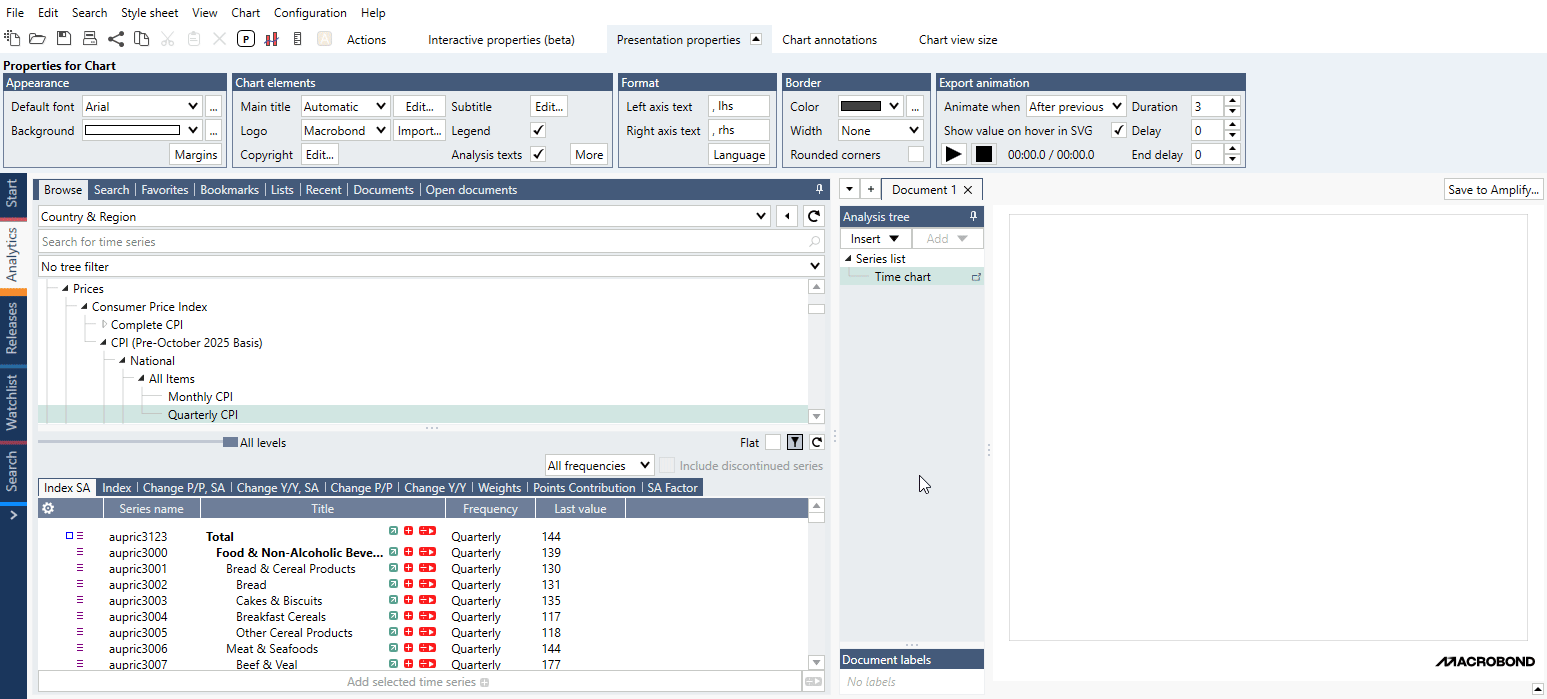The width and height of the screenshot is (1547, 699).
Task: Pin the Analysis tree panel
Action: pyautogui.click(x=973, y=217)
